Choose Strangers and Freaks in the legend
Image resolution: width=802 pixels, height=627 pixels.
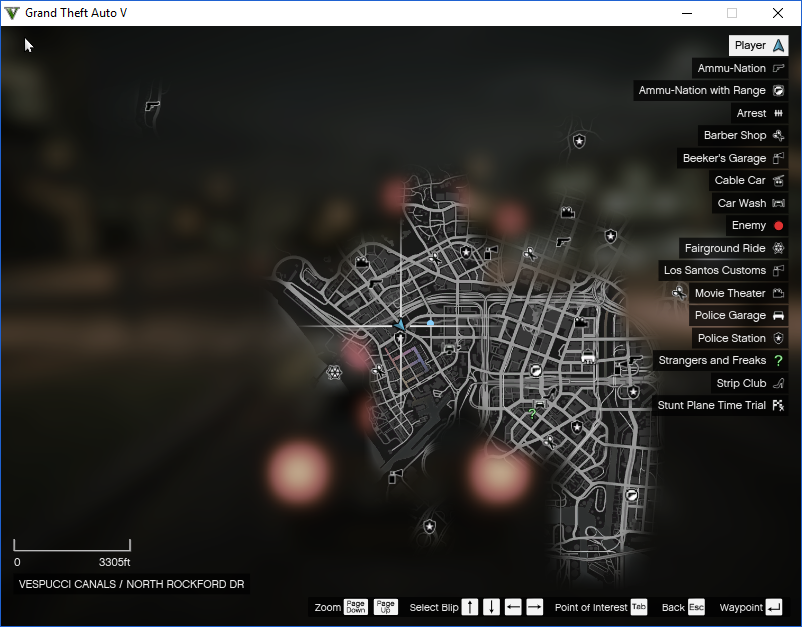(x=720, y=361)
